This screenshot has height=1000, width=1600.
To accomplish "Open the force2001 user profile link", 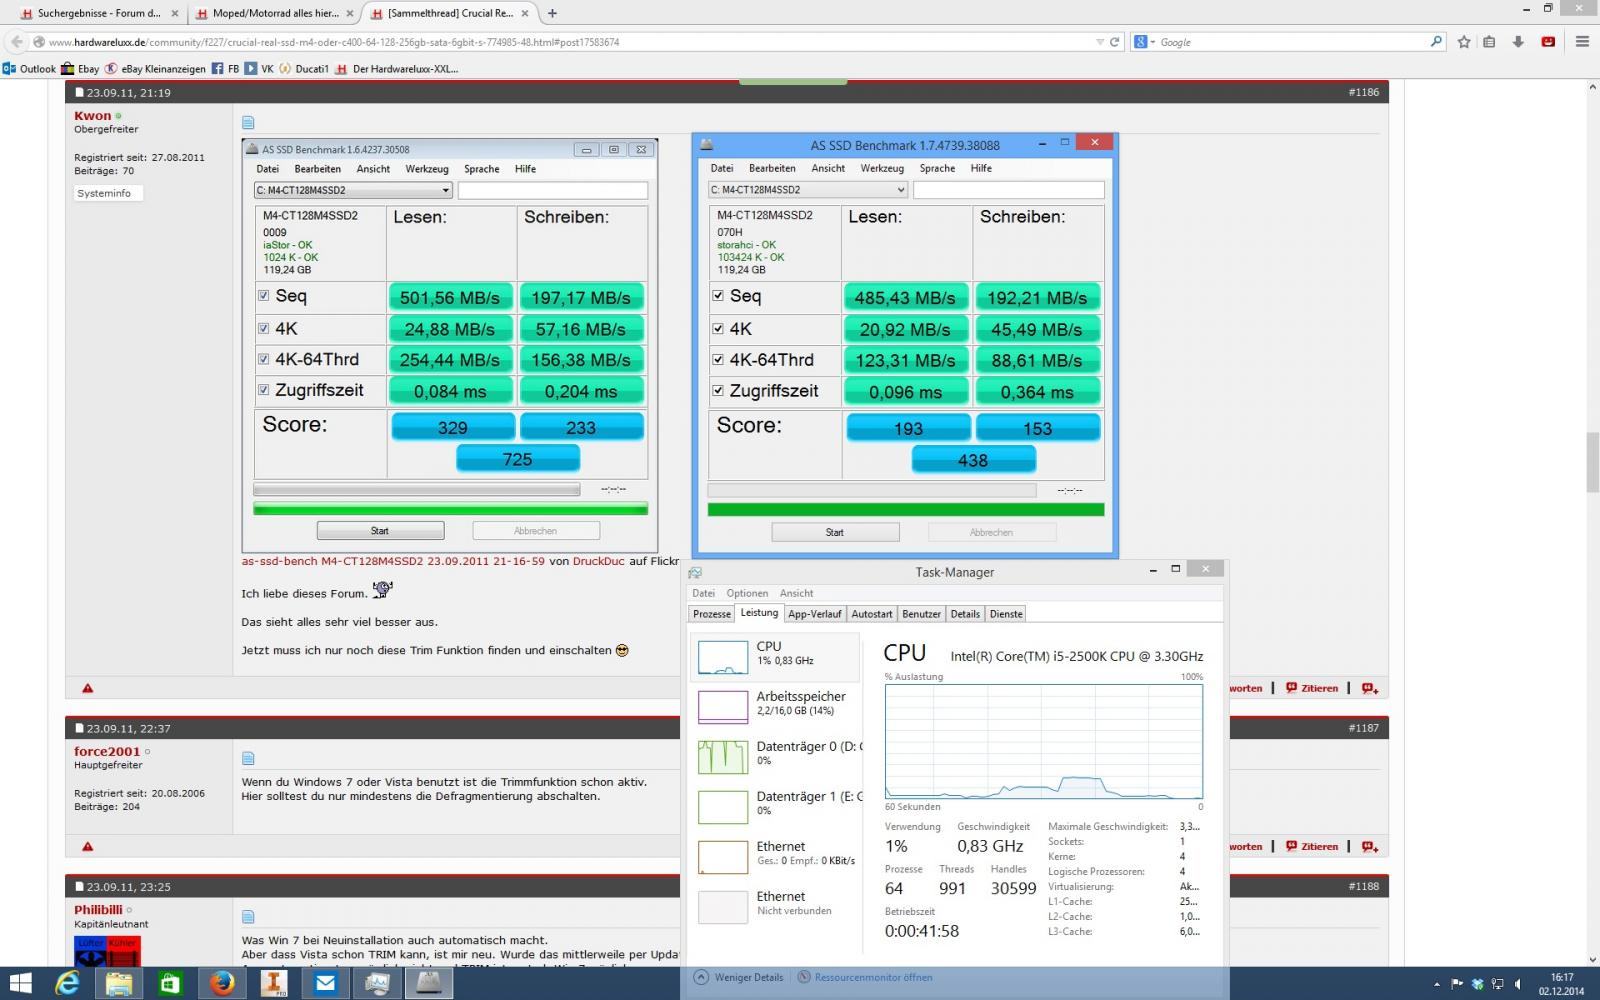I will (107, 752).
